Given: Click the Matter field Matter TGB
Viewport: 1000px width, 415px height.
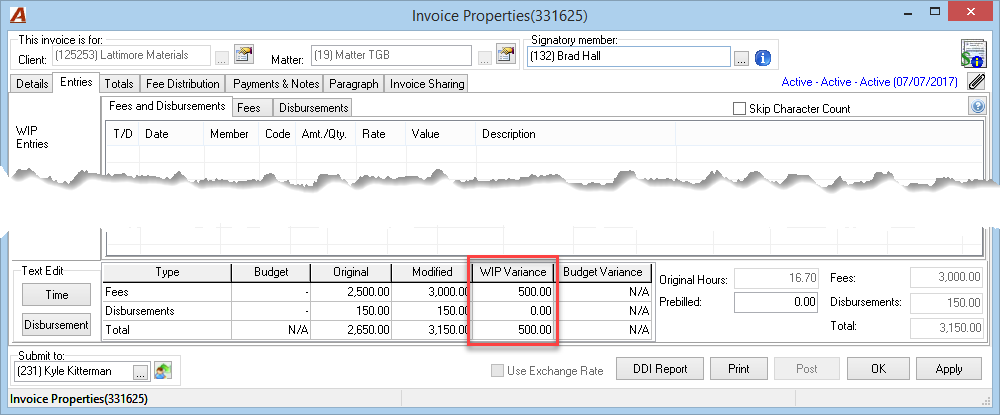Looking at the screenshot, I should click(391, 55).
